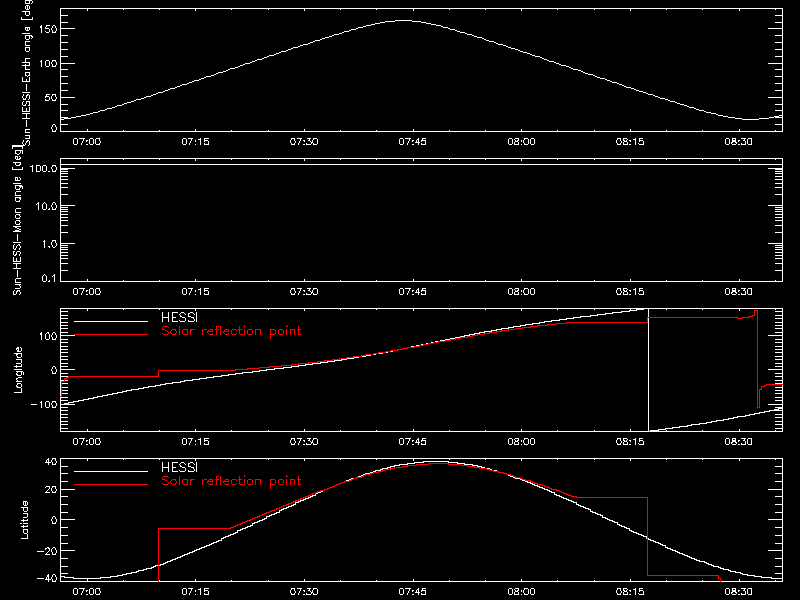Select the 50 tick on Earth angle plot
This screenshot has width=800, height=600.
51,97
